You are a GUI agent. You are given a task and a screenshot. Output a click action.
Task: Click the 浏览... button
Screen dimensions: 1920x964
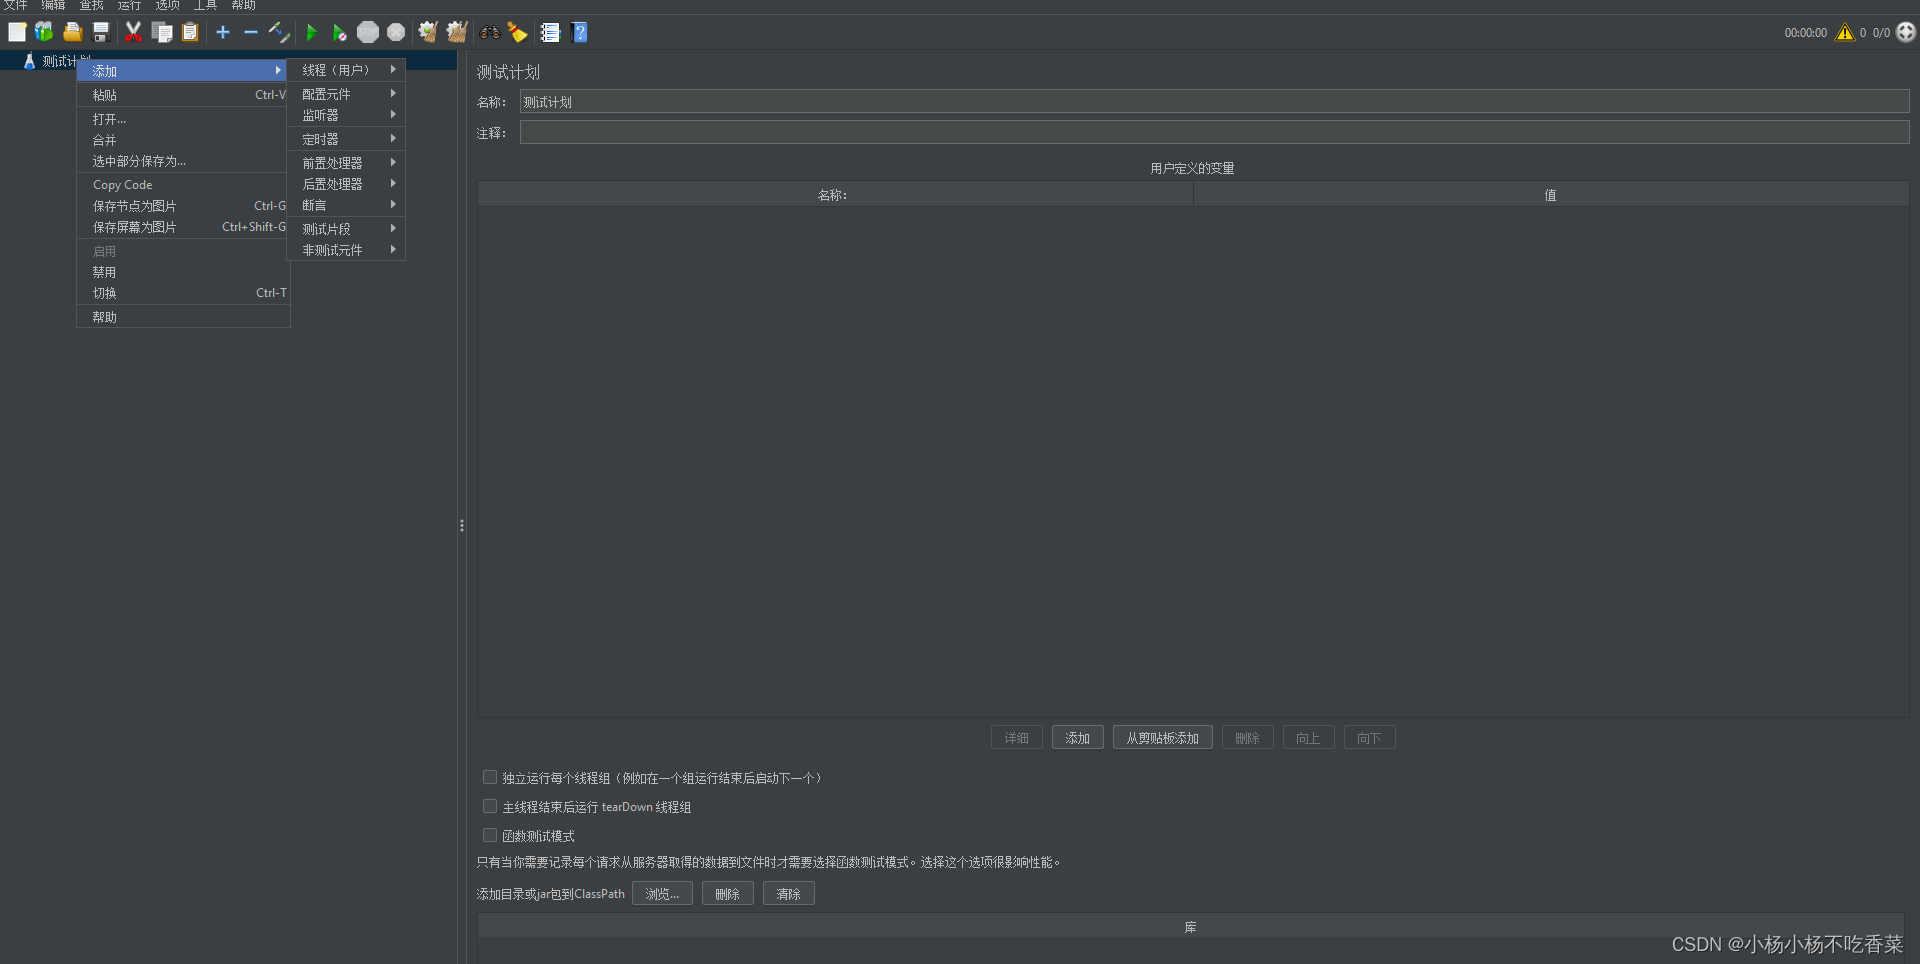[662, 894]
